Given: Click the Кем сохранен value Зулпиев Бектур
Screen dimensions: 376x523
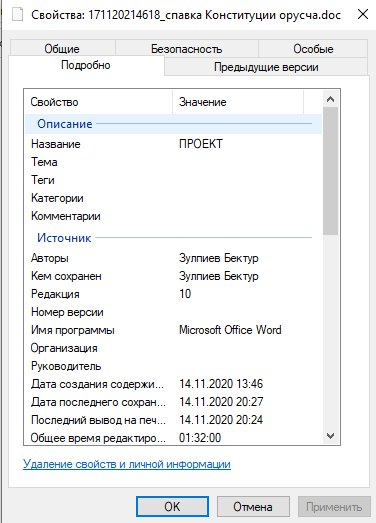Looking at the screenshot, I should [x=219, y=276].
